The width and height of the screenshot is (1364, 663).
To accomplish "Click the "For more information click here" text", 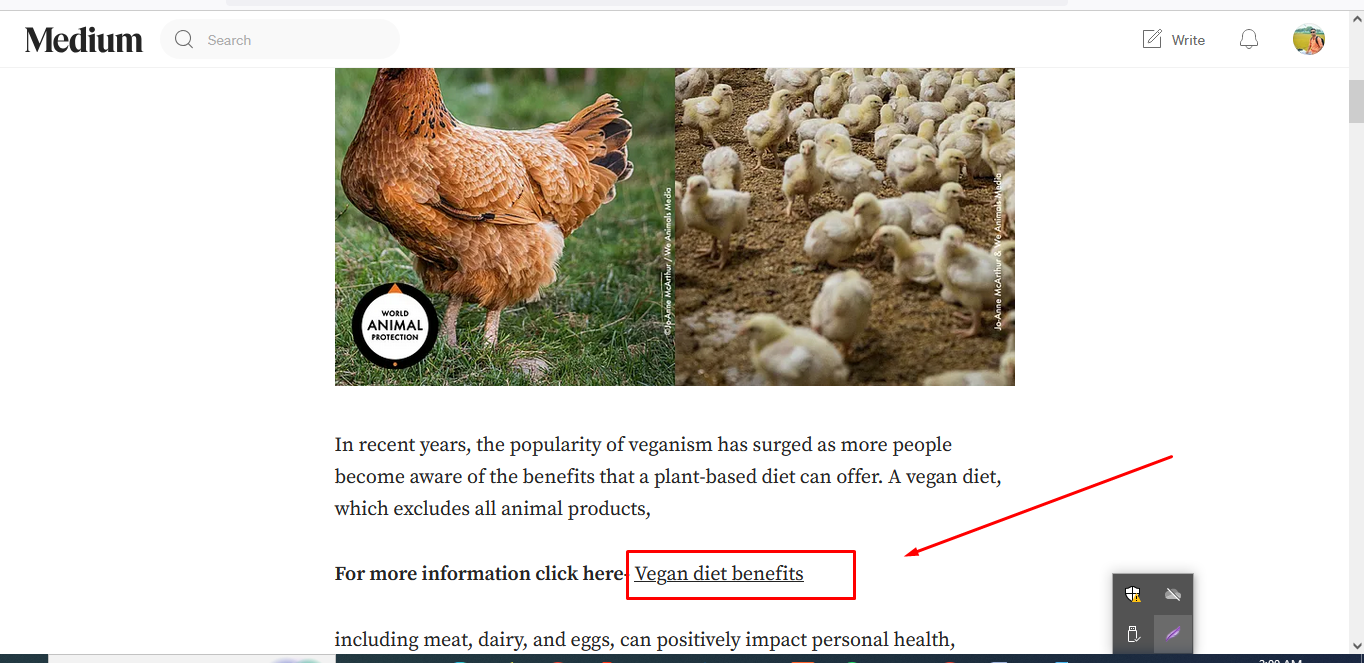I will click(480, 574).
